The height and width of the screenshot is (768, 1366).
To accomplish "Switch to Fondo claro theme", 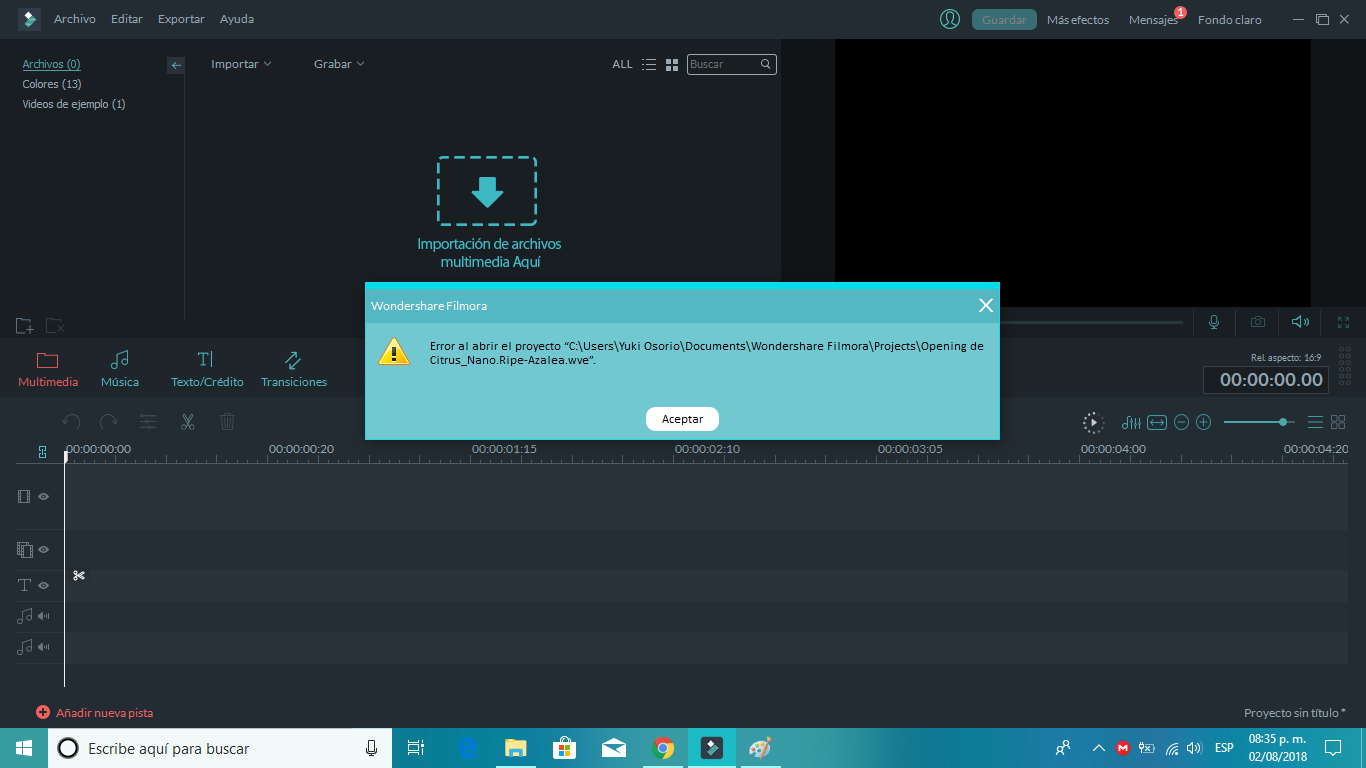I will (1230, 20).
